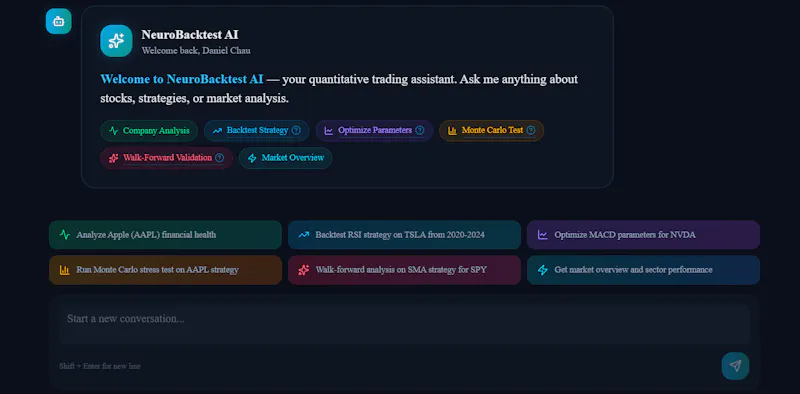This screenshot has width=800, height=394.
Task: Click the Company Analysis chip
Action: pyautogui.click(x=149, y=131)
